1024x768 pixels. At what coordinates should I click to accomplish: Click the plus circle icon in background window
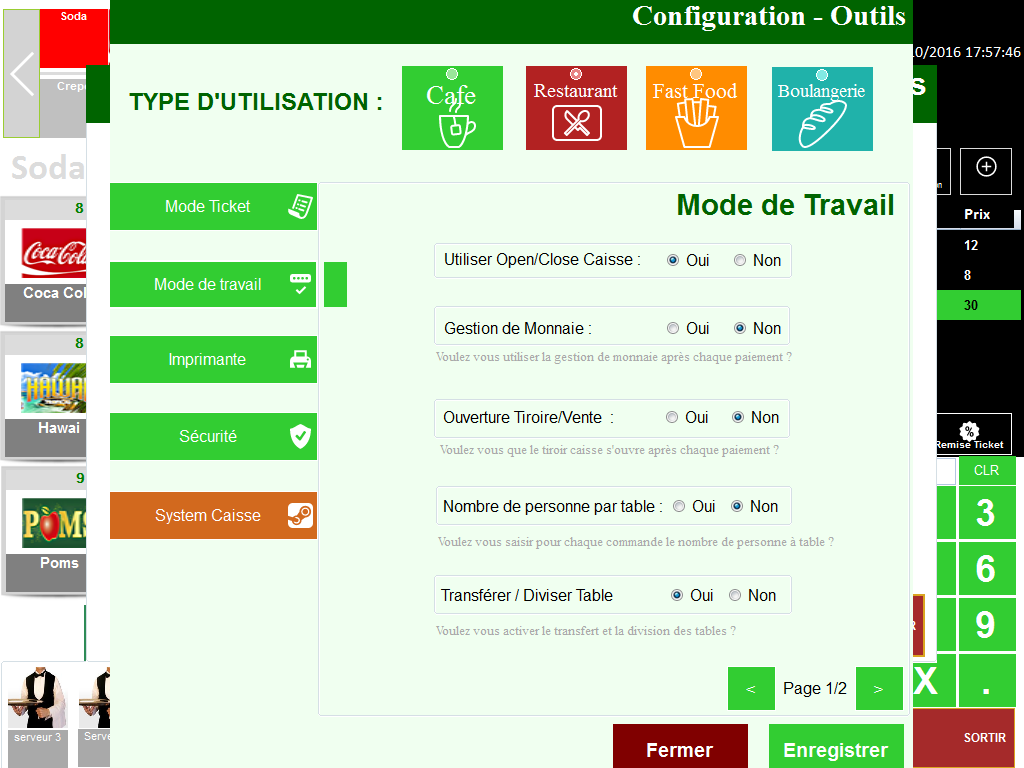(986, 167)
